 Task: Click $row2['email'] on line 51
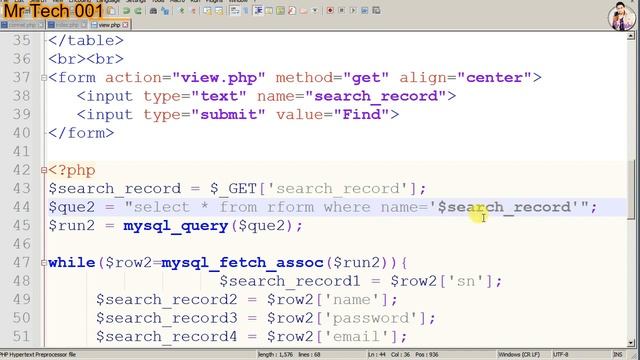click(x=332, y=336)
